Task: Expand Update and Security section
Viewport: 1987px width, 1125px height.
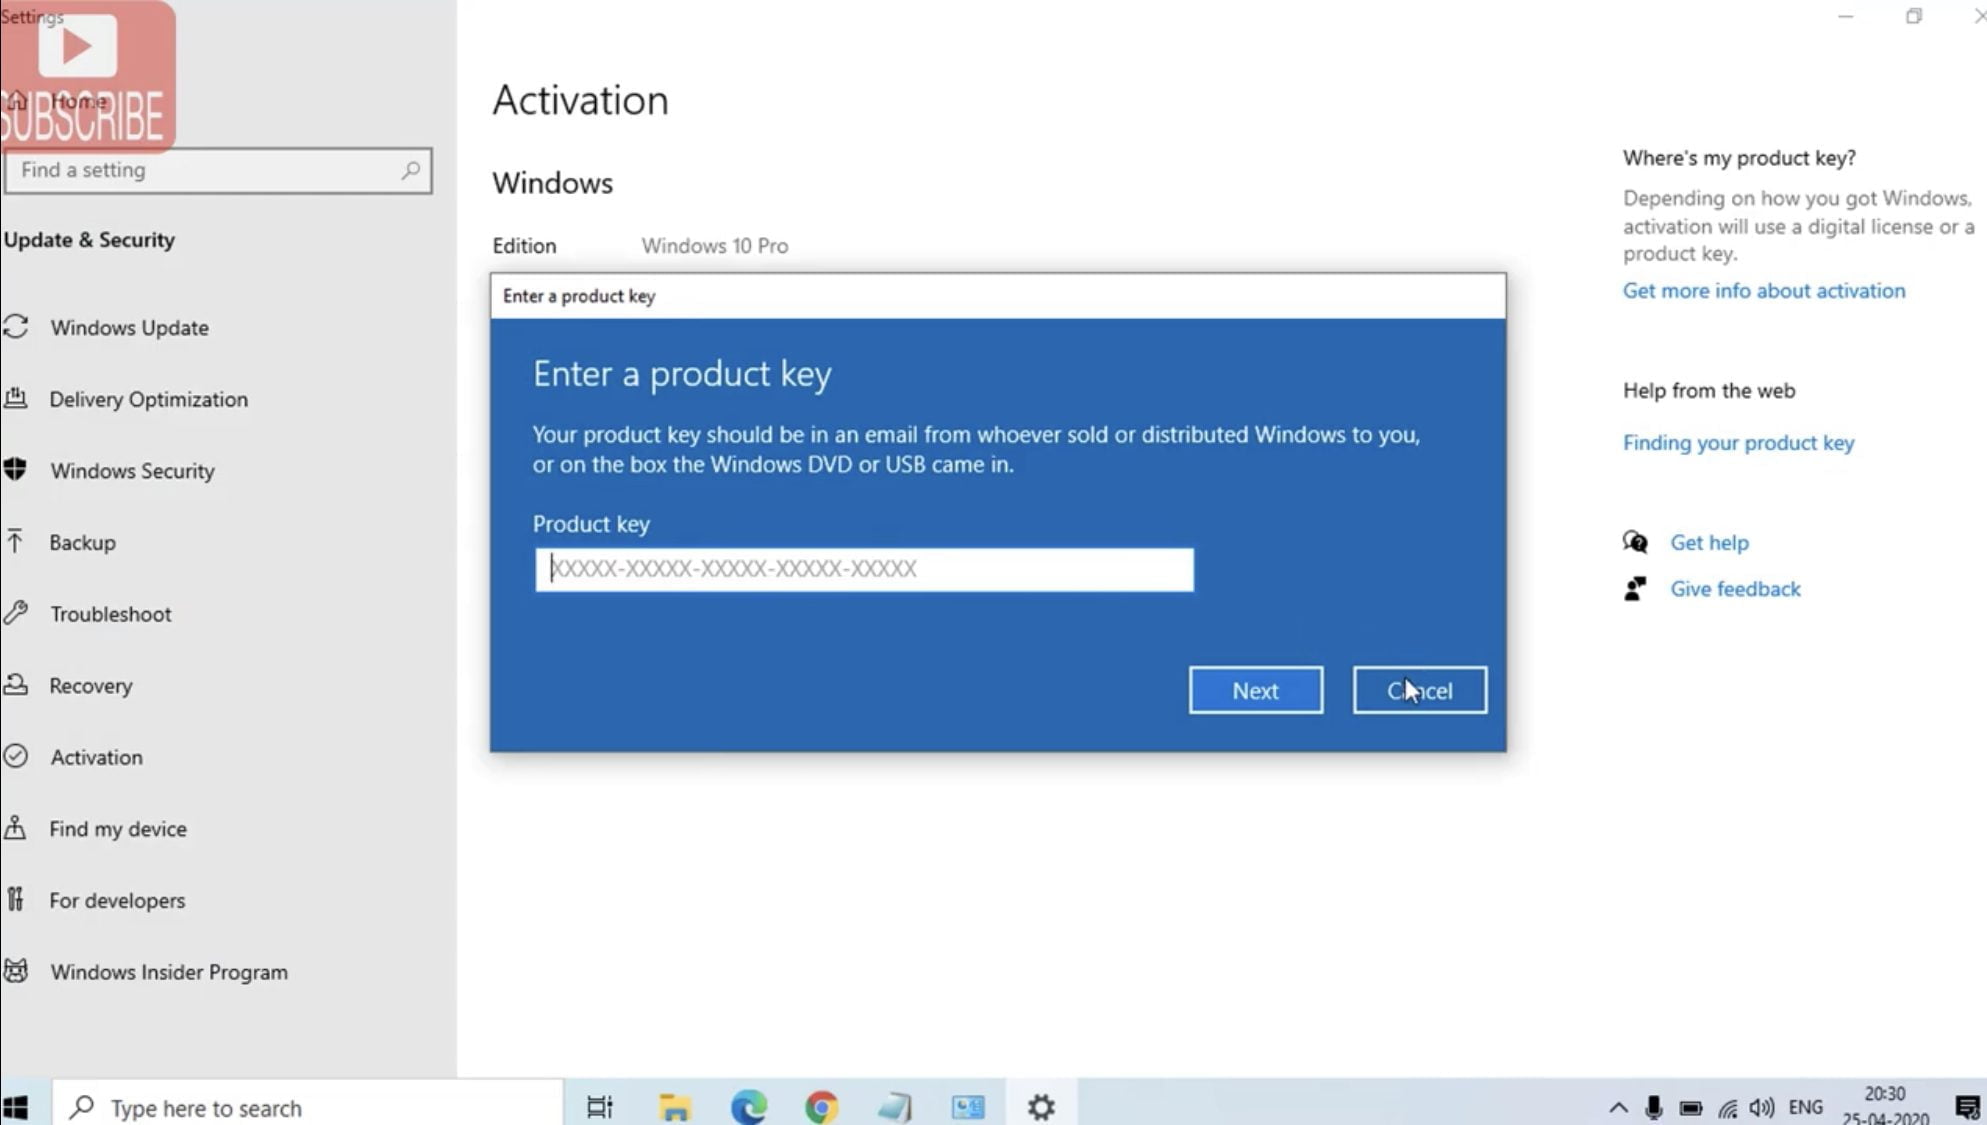Action: click(x=87, y=239)
